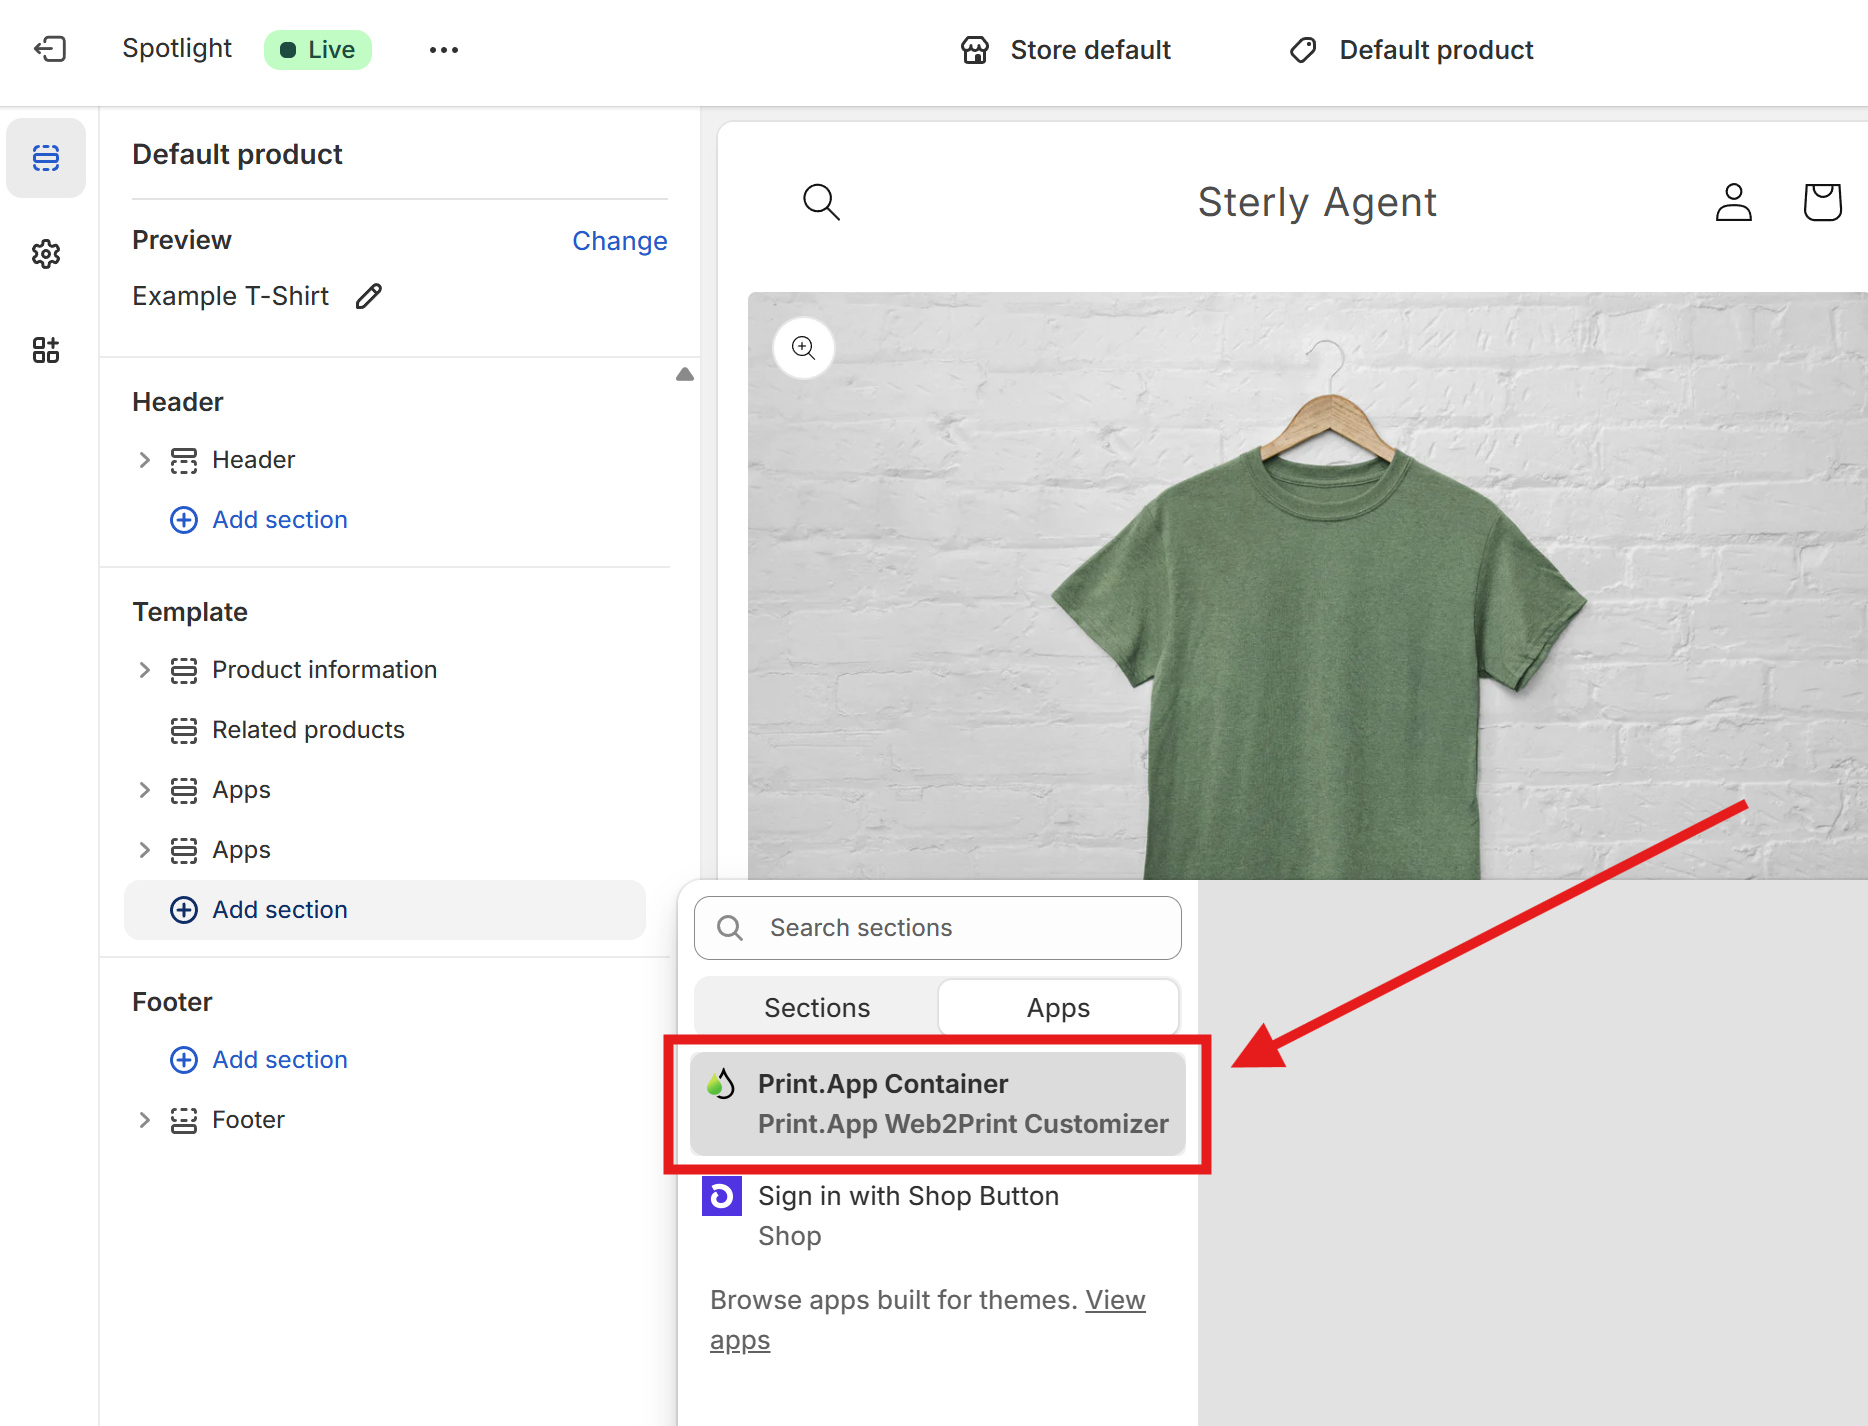
Task: Open the cart icon in preview header
Action: click(1821, 202)
